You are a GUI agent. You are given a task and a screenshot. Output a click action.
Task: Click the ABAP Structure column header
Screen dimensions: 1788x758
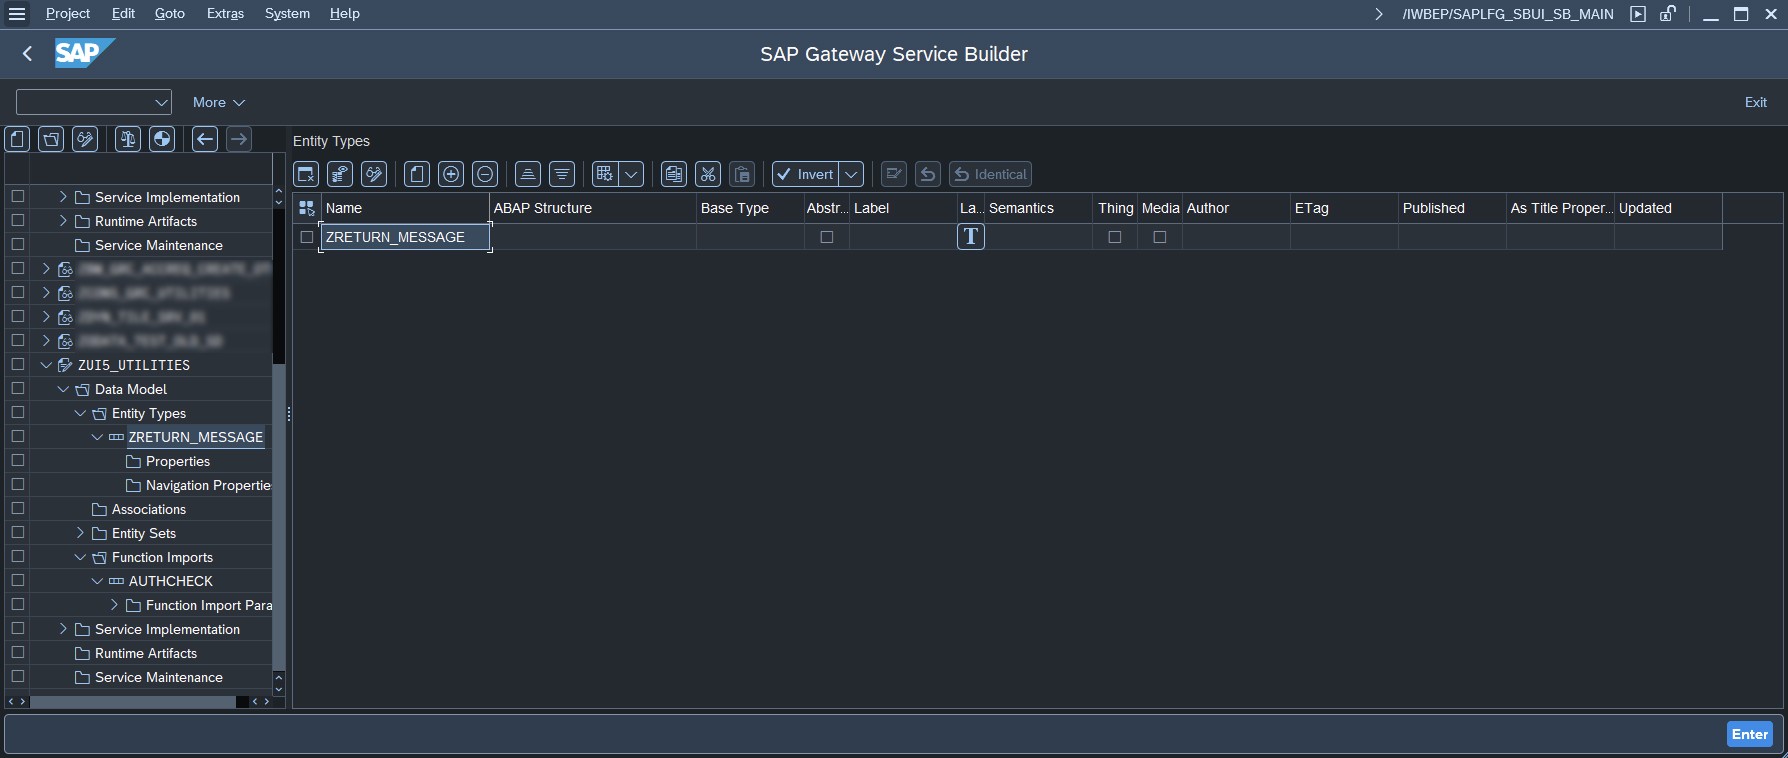click(x=592, y=208)
